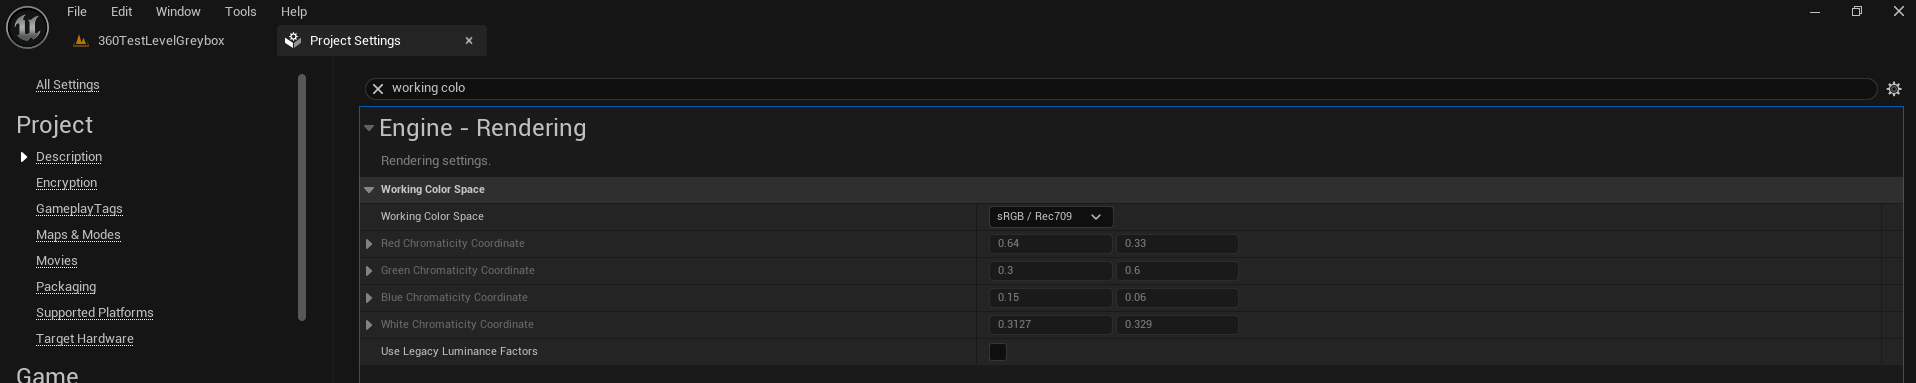Viewport: 1916px width, 383px height.
Task: Restore down the editor window
Action: 1856,12
